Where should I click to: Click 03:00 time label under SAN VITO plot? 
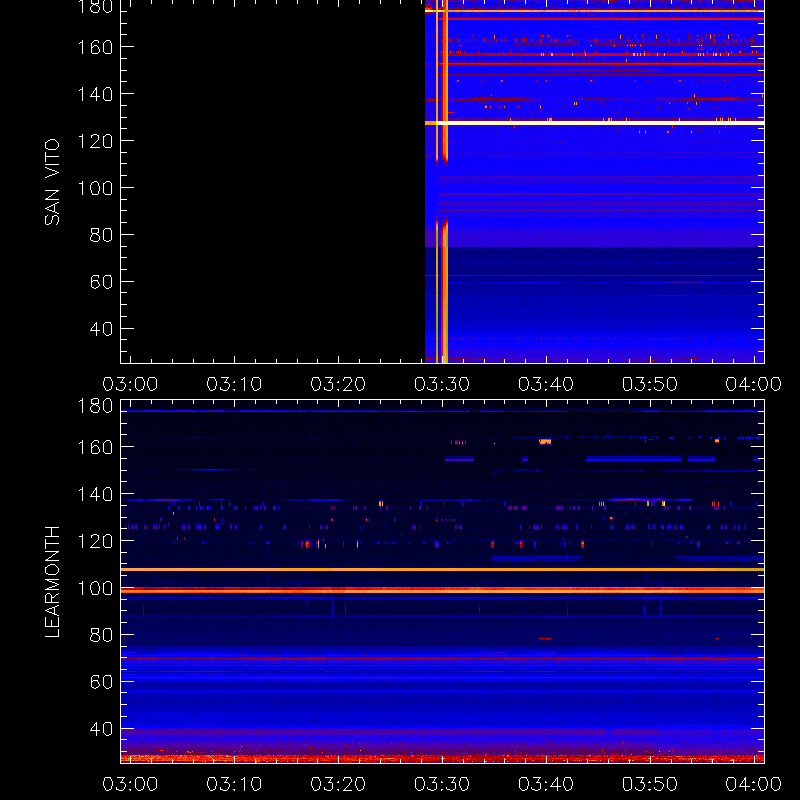130,384
